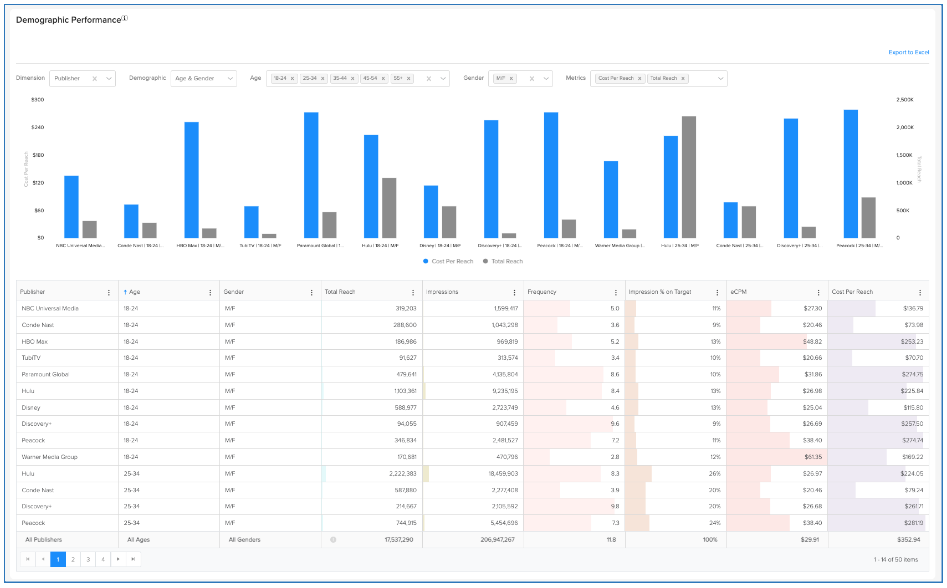Remove the Total Reach metric tag
This screenshot has height=588, width=947.
pyautogui.click(x=683, y=78)
